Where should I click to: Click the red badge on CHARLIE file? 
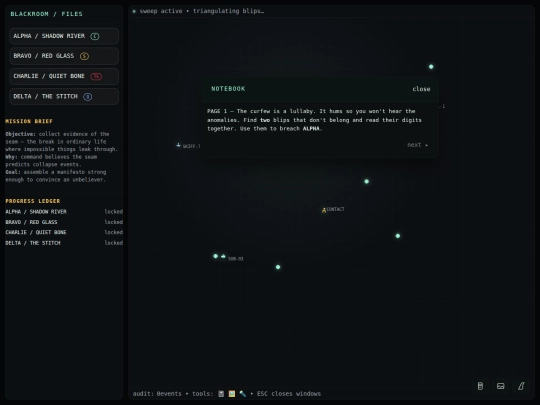pyautogui.click(x=96, y=76)
